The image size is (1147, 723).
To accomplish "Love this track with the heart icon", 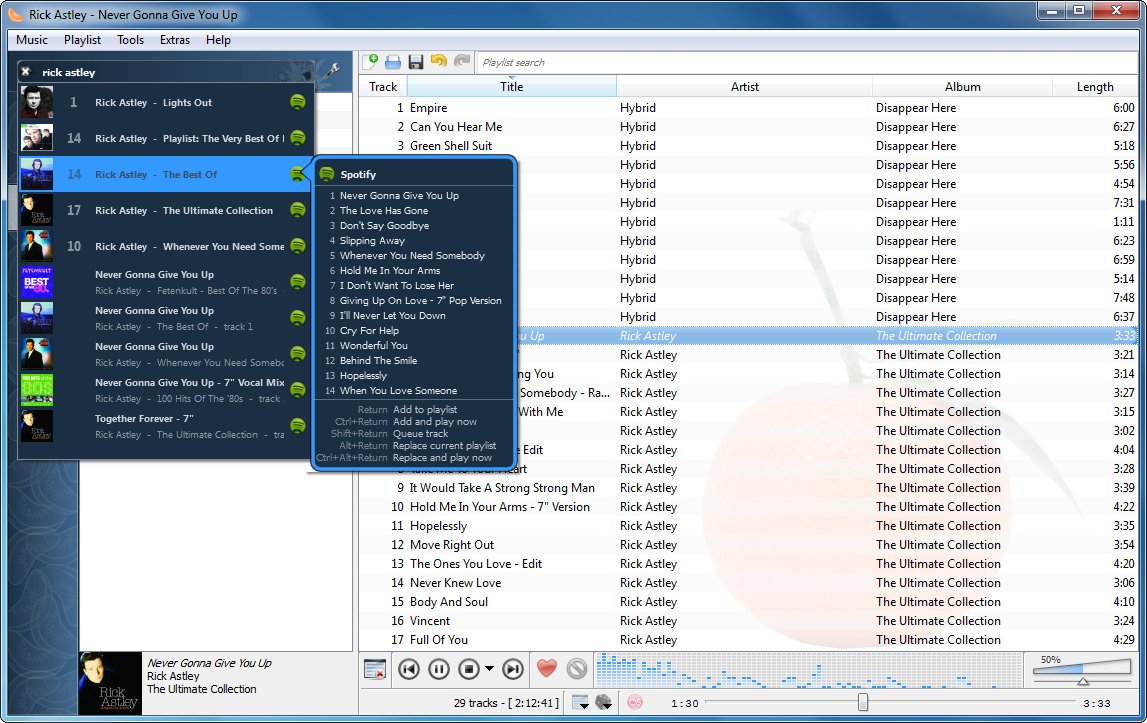I will 546,668.
